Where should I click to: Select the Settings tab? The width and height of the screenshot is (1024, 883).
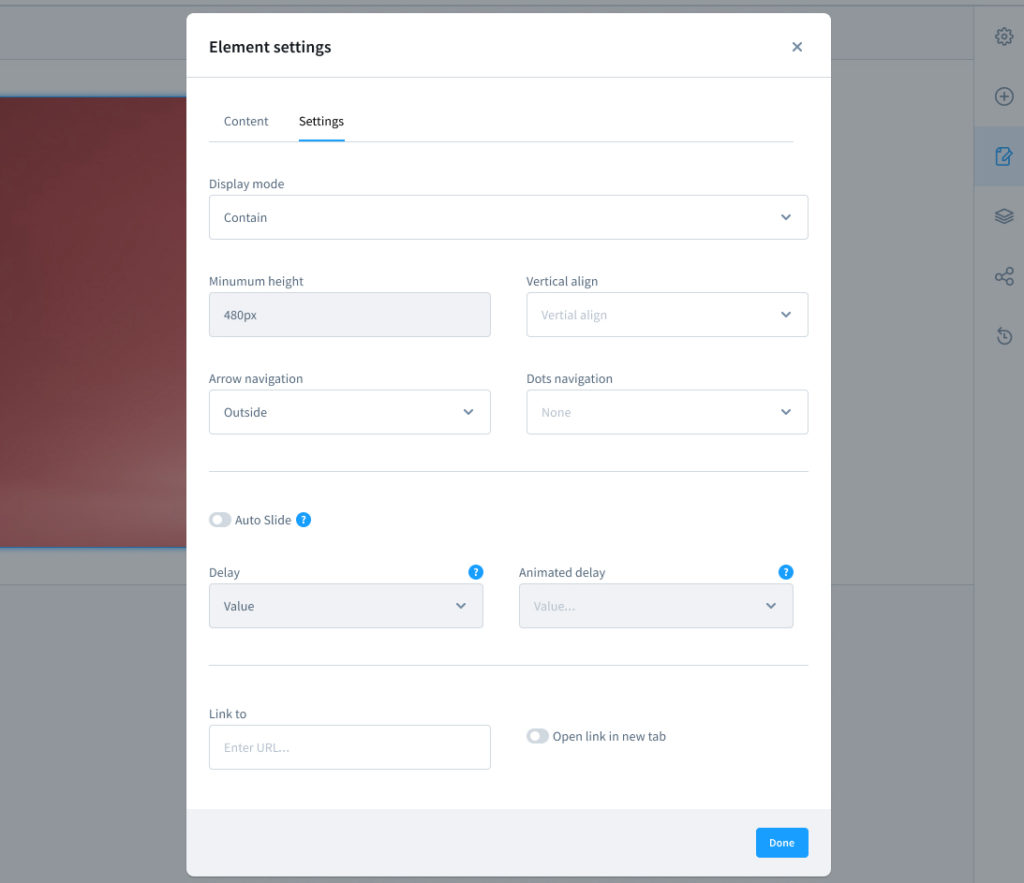pos(321,120)
